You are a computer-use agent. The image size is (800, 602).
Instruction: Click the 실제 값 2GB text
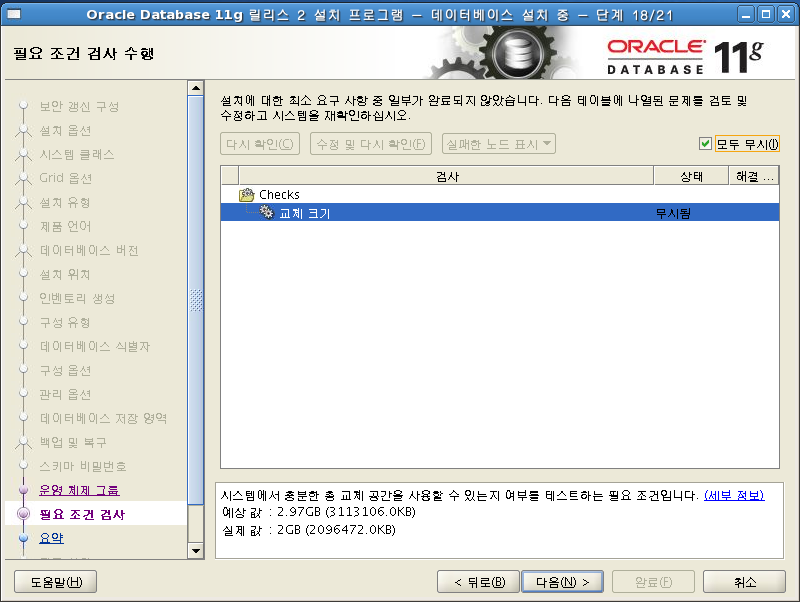309,530
